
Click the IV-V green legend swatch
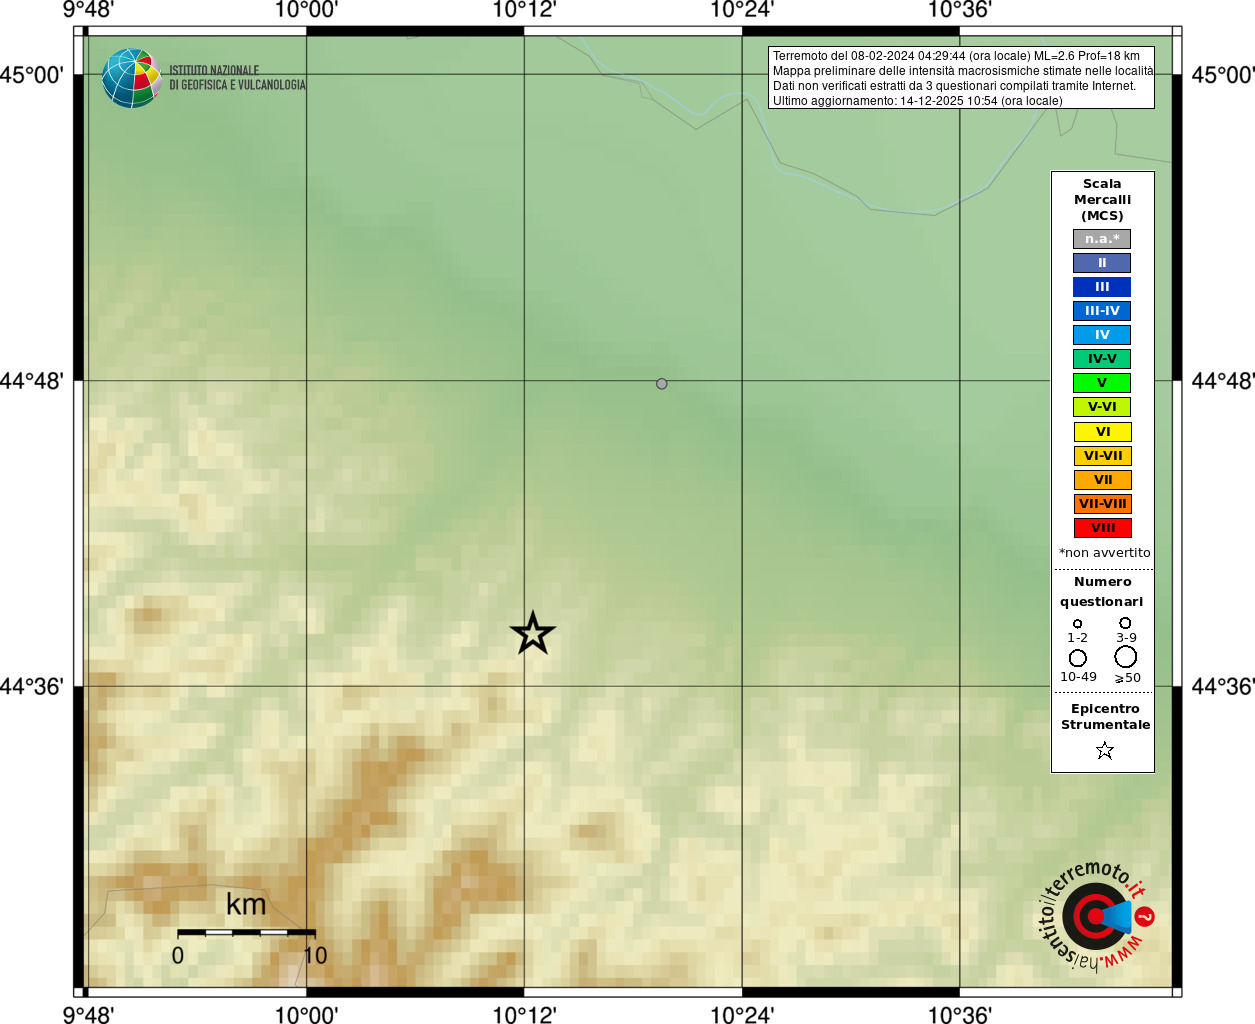pos(1102,359)
